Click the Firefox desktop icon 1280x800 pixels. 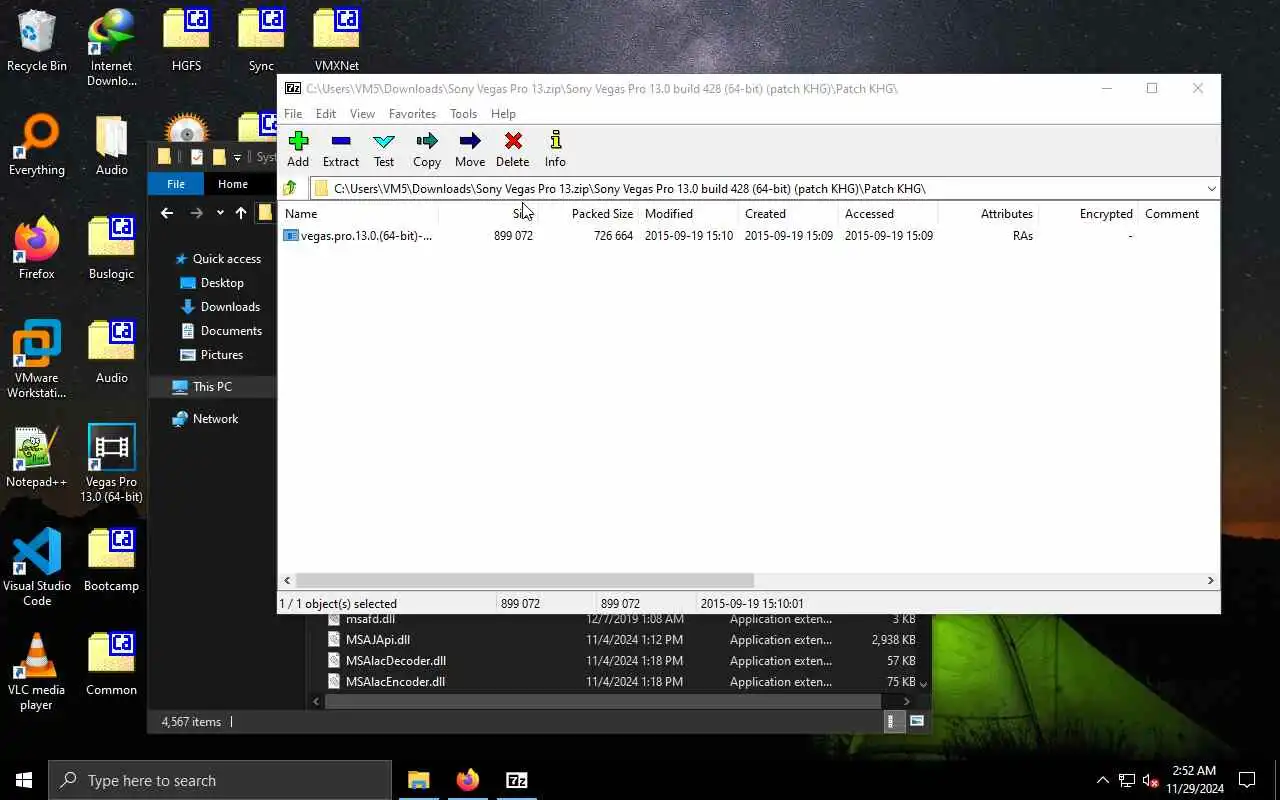(37, 250)
